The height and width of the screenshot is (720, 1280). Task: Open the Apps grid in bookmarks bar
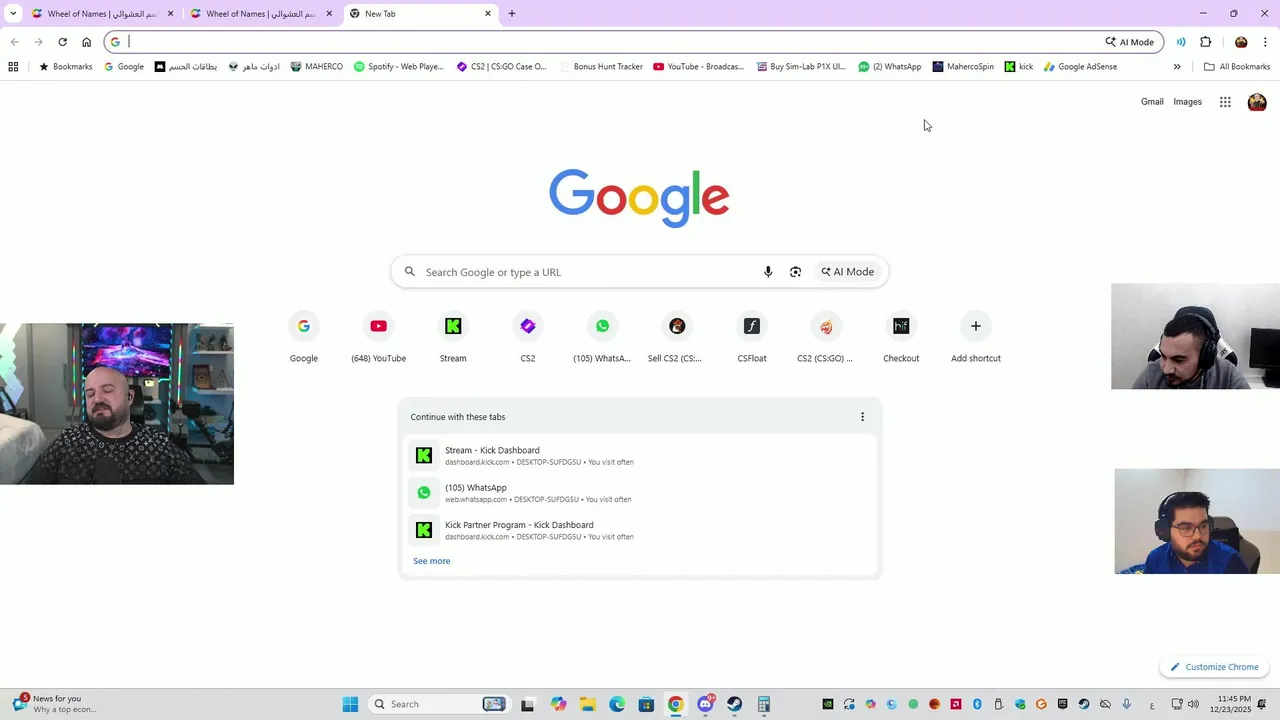click(x=13, y=67)
